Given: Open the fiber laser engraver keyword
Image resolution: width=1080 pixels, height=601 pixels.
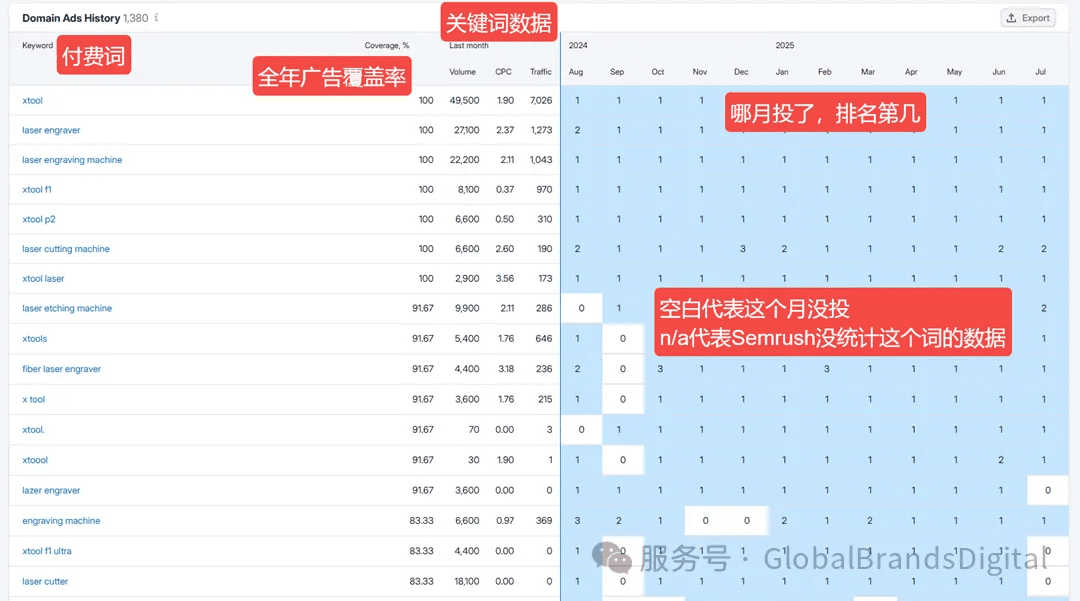Looking at the screenshot, I should tap(61, 369).
